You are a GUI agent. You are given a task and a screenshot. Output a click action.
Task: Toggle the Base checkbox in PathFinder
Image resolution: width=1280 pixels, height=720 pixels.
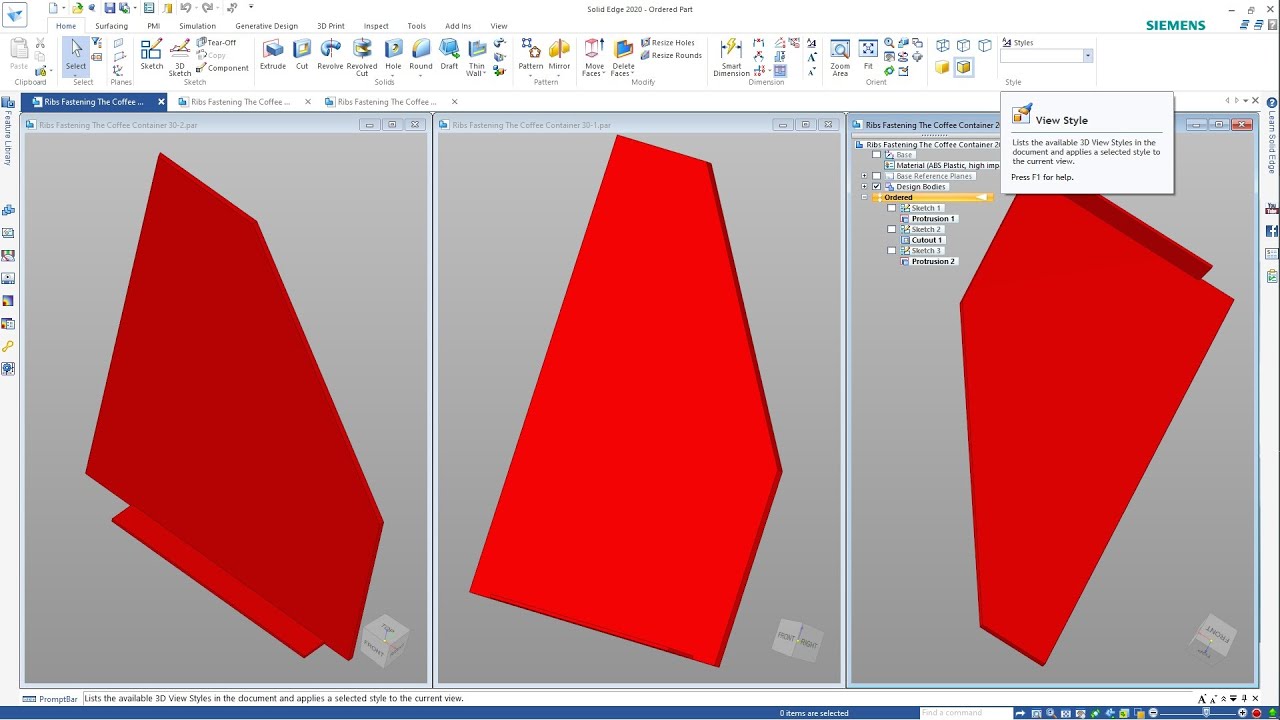point(877,155)
